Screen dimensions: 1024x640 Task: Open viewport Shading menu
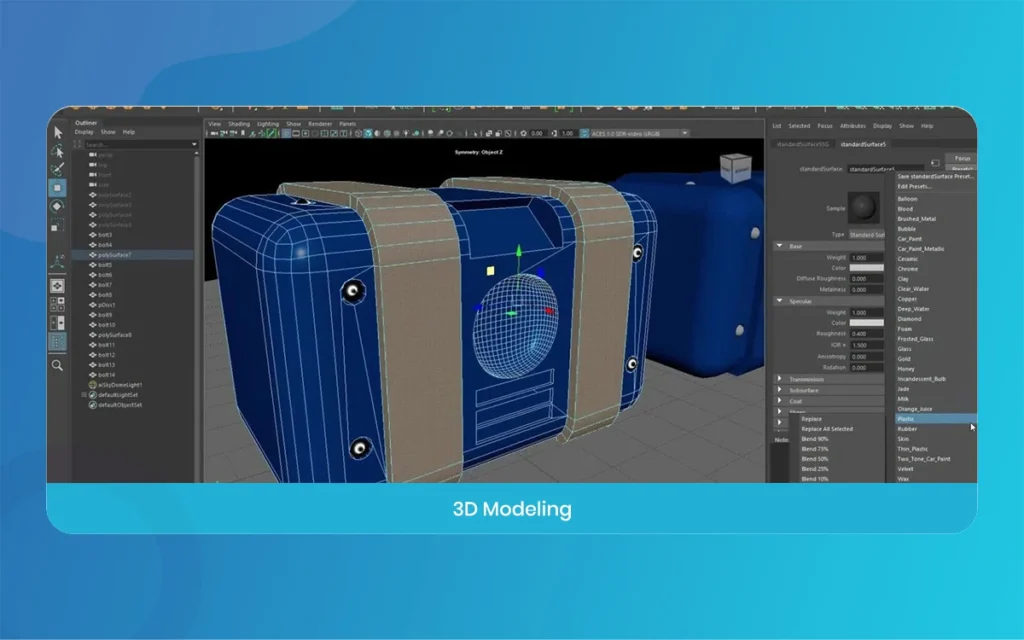239,124
